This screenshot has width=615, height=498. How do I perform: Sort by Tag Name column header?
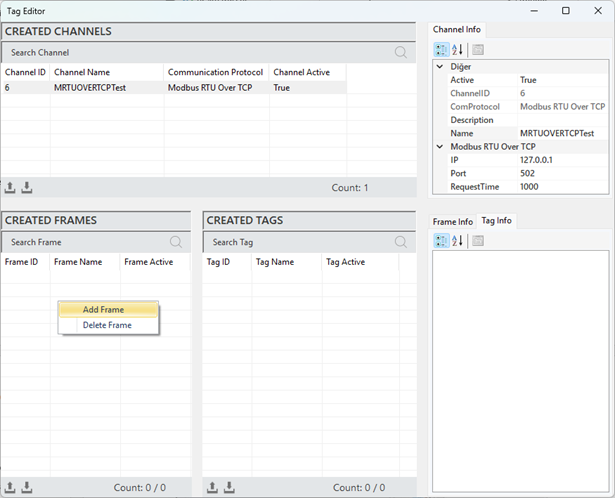click(286, 262)
